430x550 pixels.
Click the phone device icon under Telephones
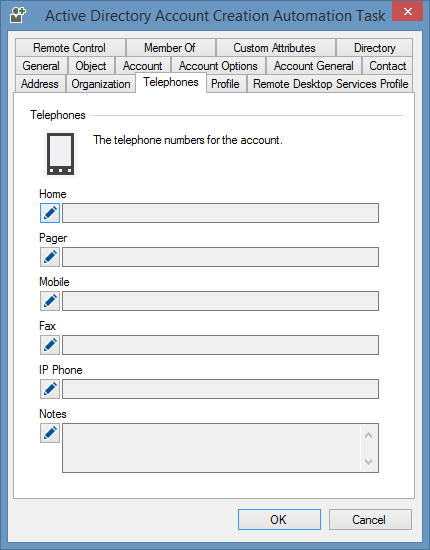pyautogui.click(x=60, y=154)
